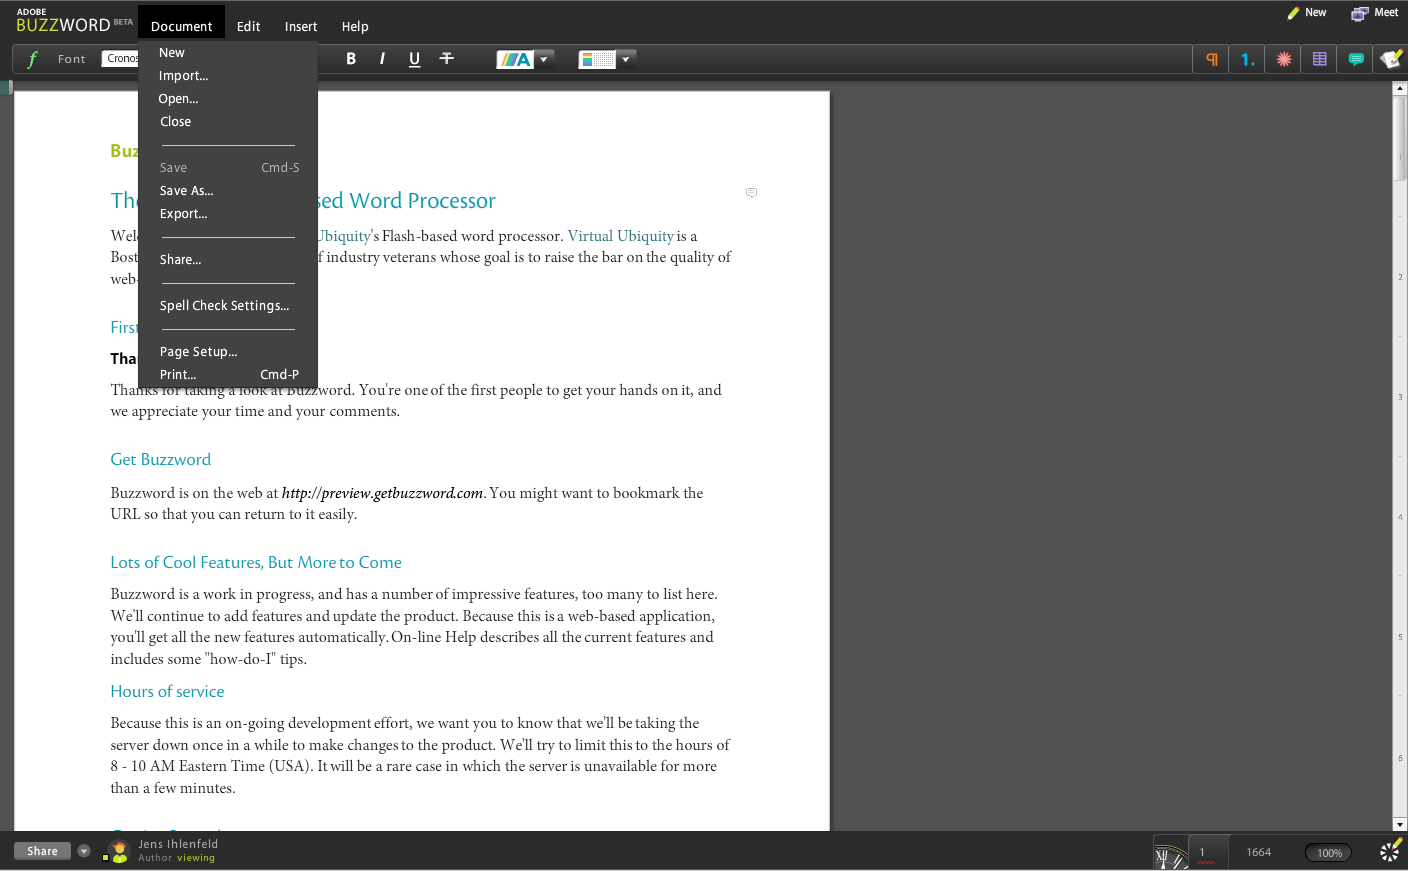Open the insert table icon
This screenshot has height=871, width=1408.
tap(1318, 58)
